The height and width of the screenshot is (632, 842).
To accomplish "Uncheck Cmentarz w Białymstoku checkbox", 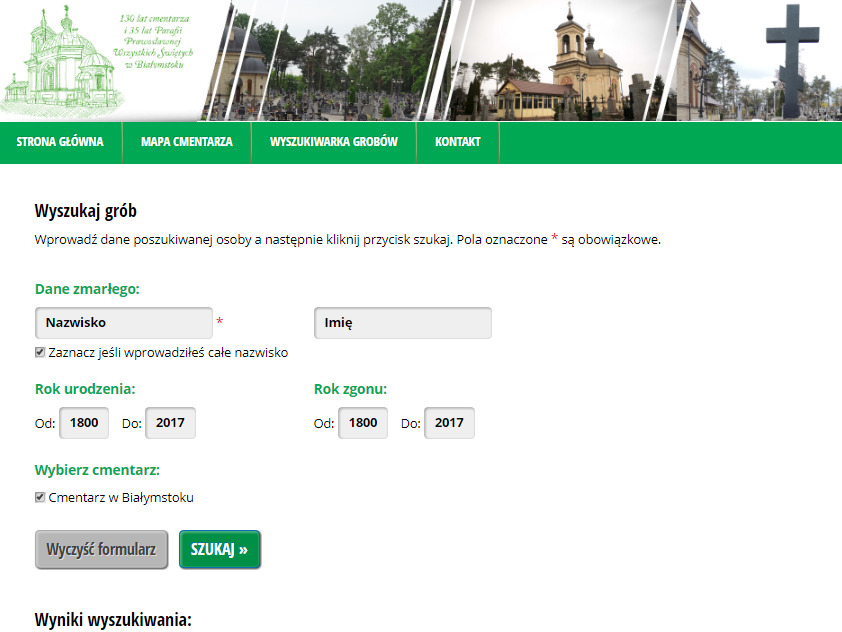I will click(40, 497).
